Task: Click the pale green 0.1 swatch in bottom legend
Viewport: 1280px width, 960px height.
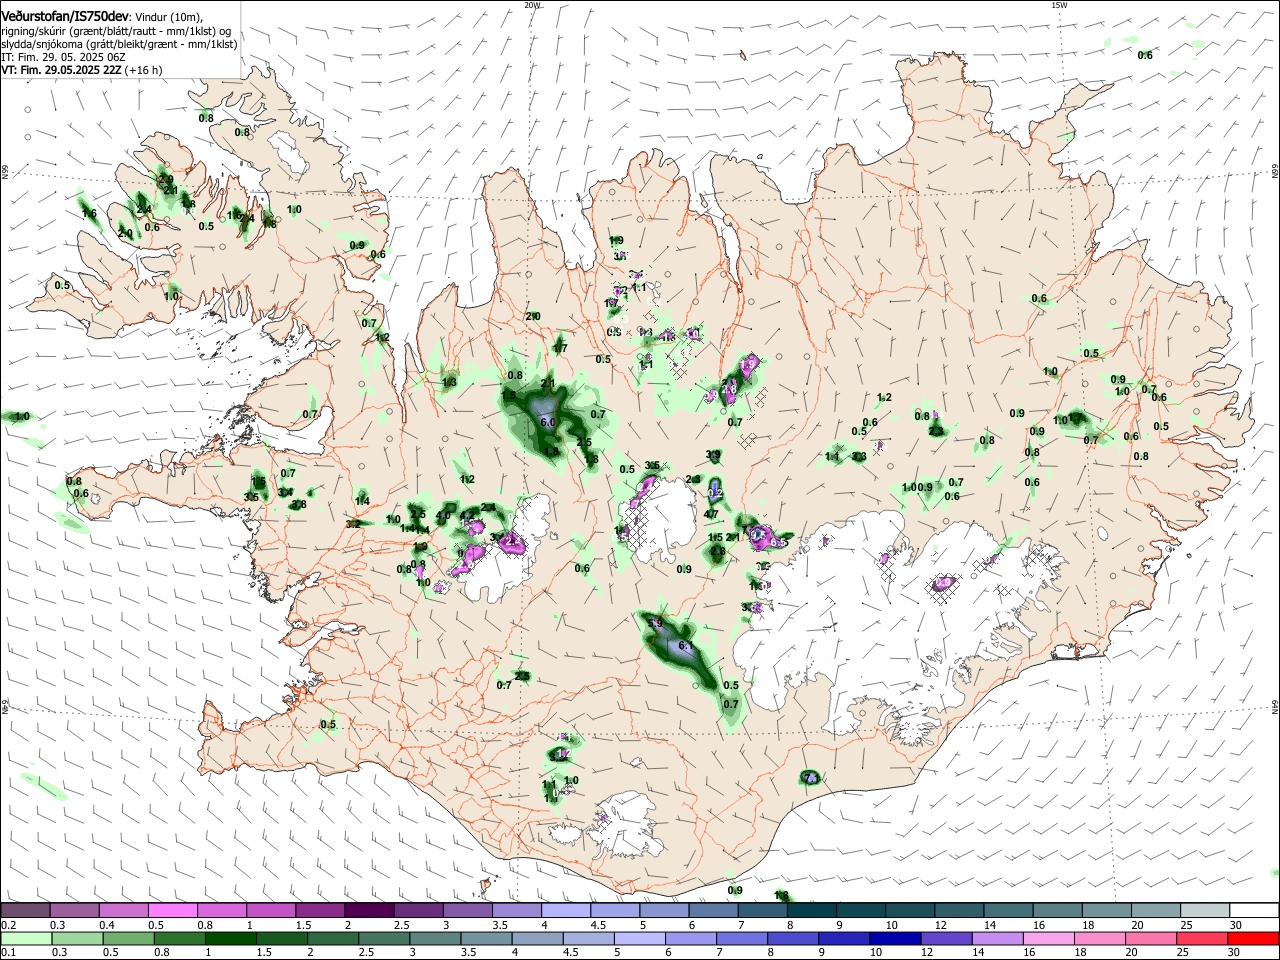Action: tap(25, 938)
